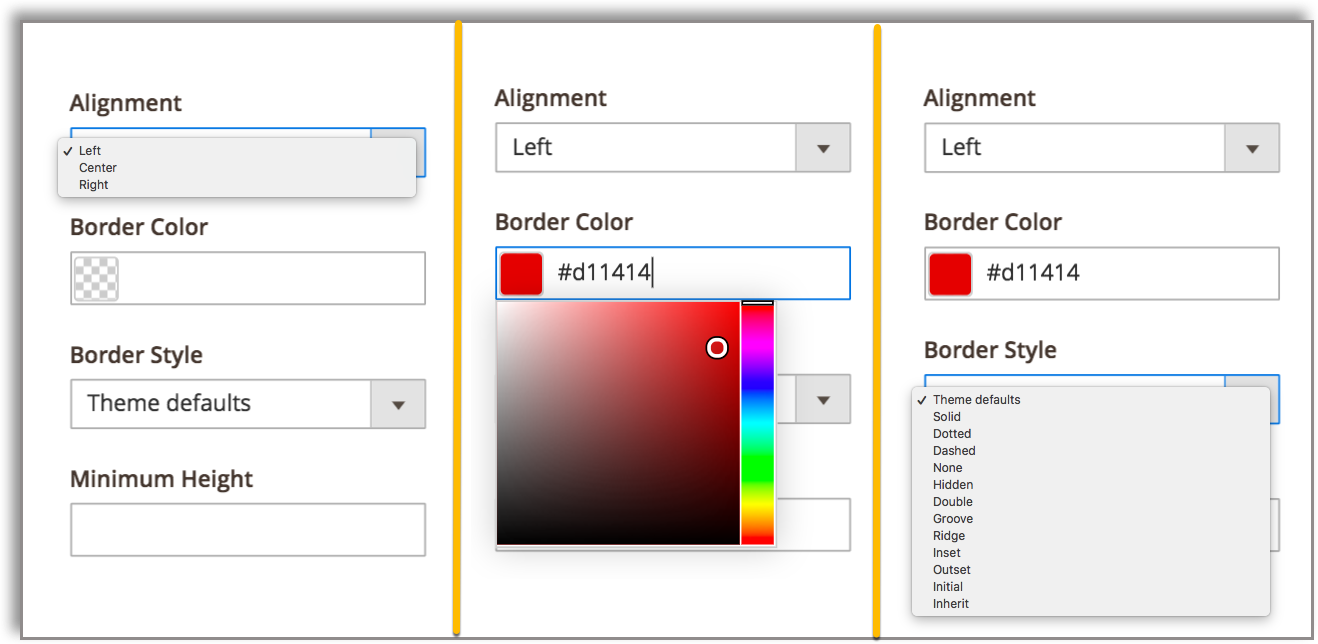Choose "Inherit" at bottom of Border Style list
The height and width of the screenshot is (644, 1318).
point(950,603)
